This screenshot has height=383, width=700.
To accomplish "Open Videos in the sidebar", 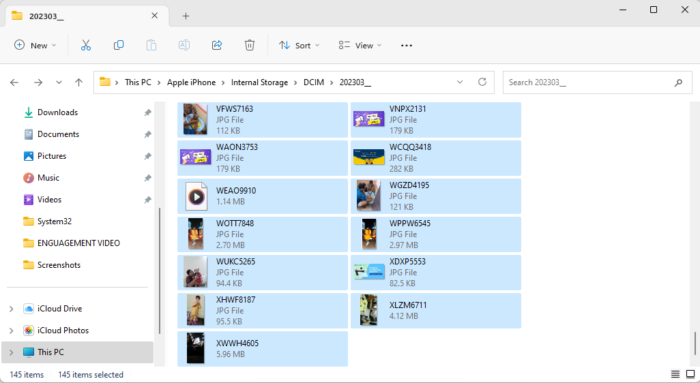I will pos(49,200).
